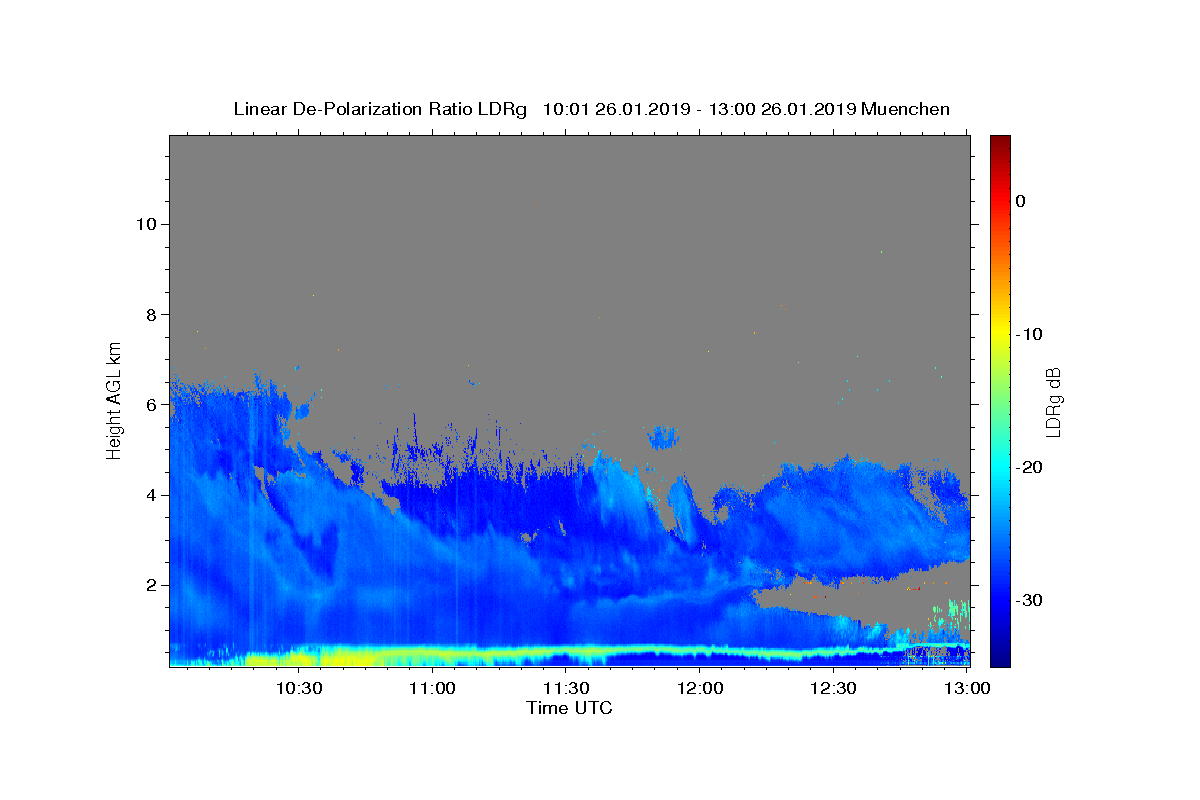Screen dimensions: 1200x800
Task: Click the yellow band of the colorbar
Action: tap(1000, 334)
